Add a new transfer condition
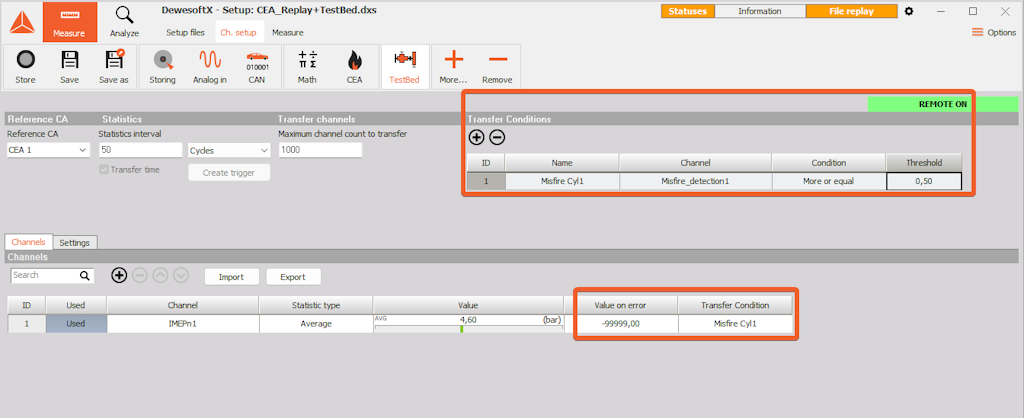1024x418 pixels. pos(476,137)
